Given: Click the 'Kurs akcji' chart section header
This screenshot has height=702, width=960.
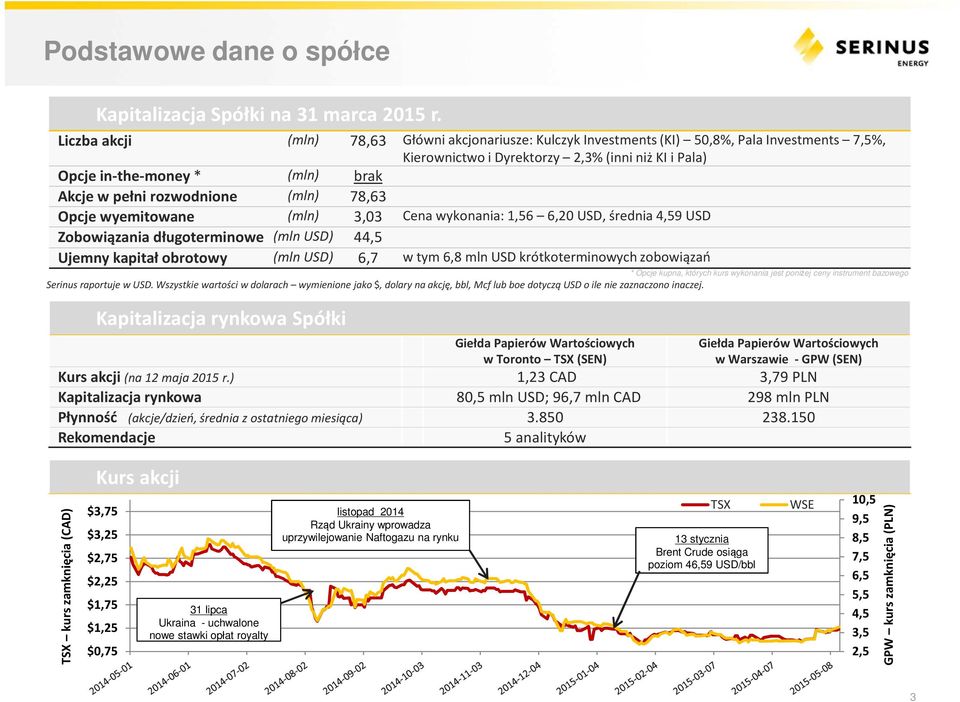Looking at the screenshot, I should [137, 477].
